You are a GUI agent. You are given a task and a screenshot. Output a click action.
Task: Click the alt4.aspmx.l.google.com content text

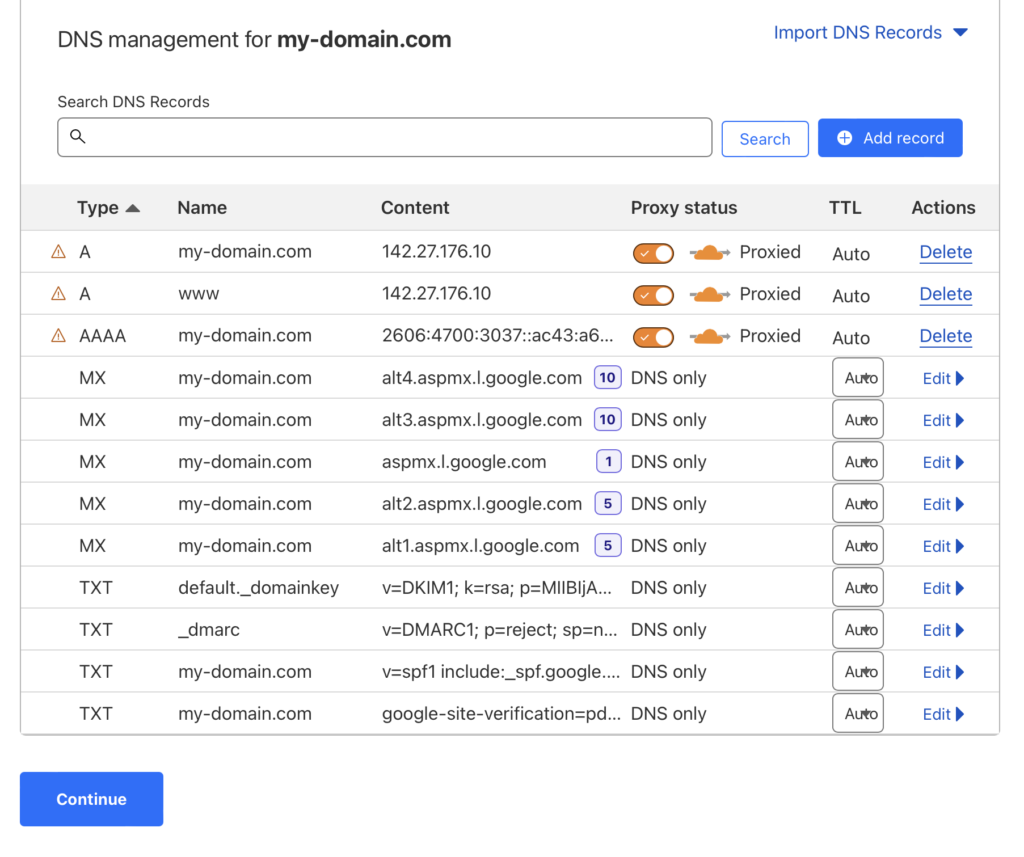click(x=482, y=378)
